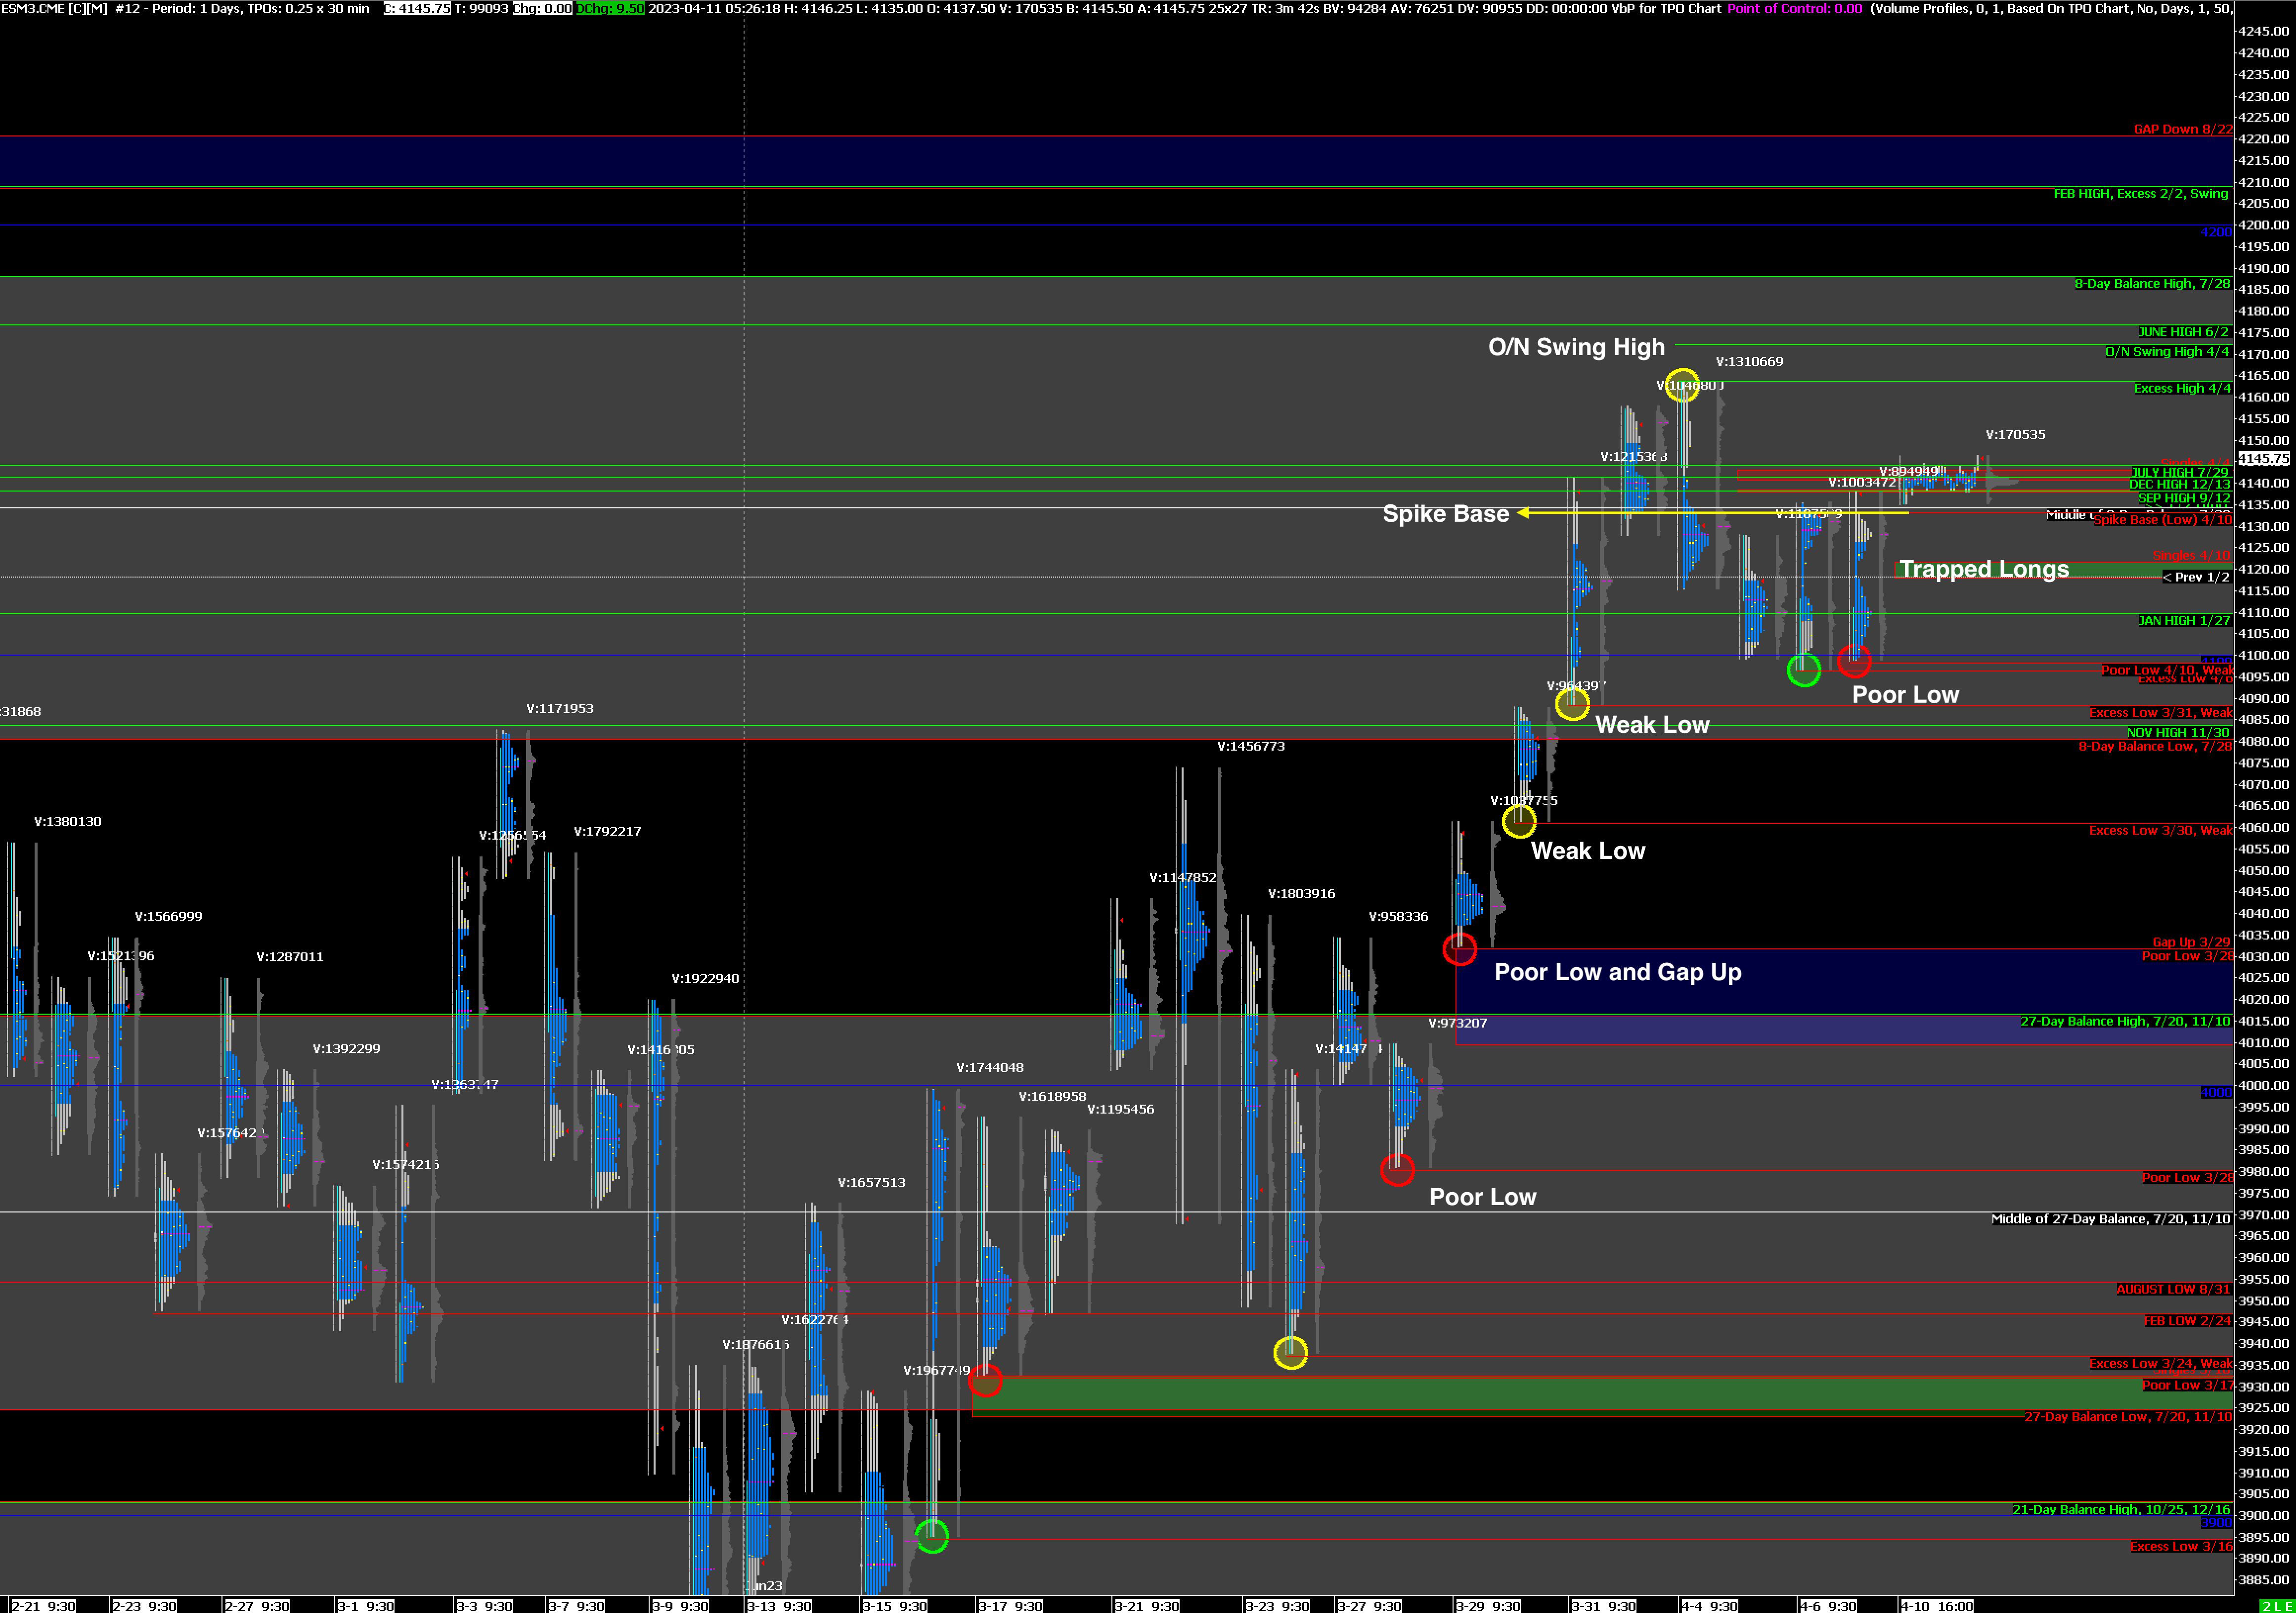Click the '3-17 9:30' date label
The height and width of the screenshot is (1613, 2296).
[x=1010, y=1606]
